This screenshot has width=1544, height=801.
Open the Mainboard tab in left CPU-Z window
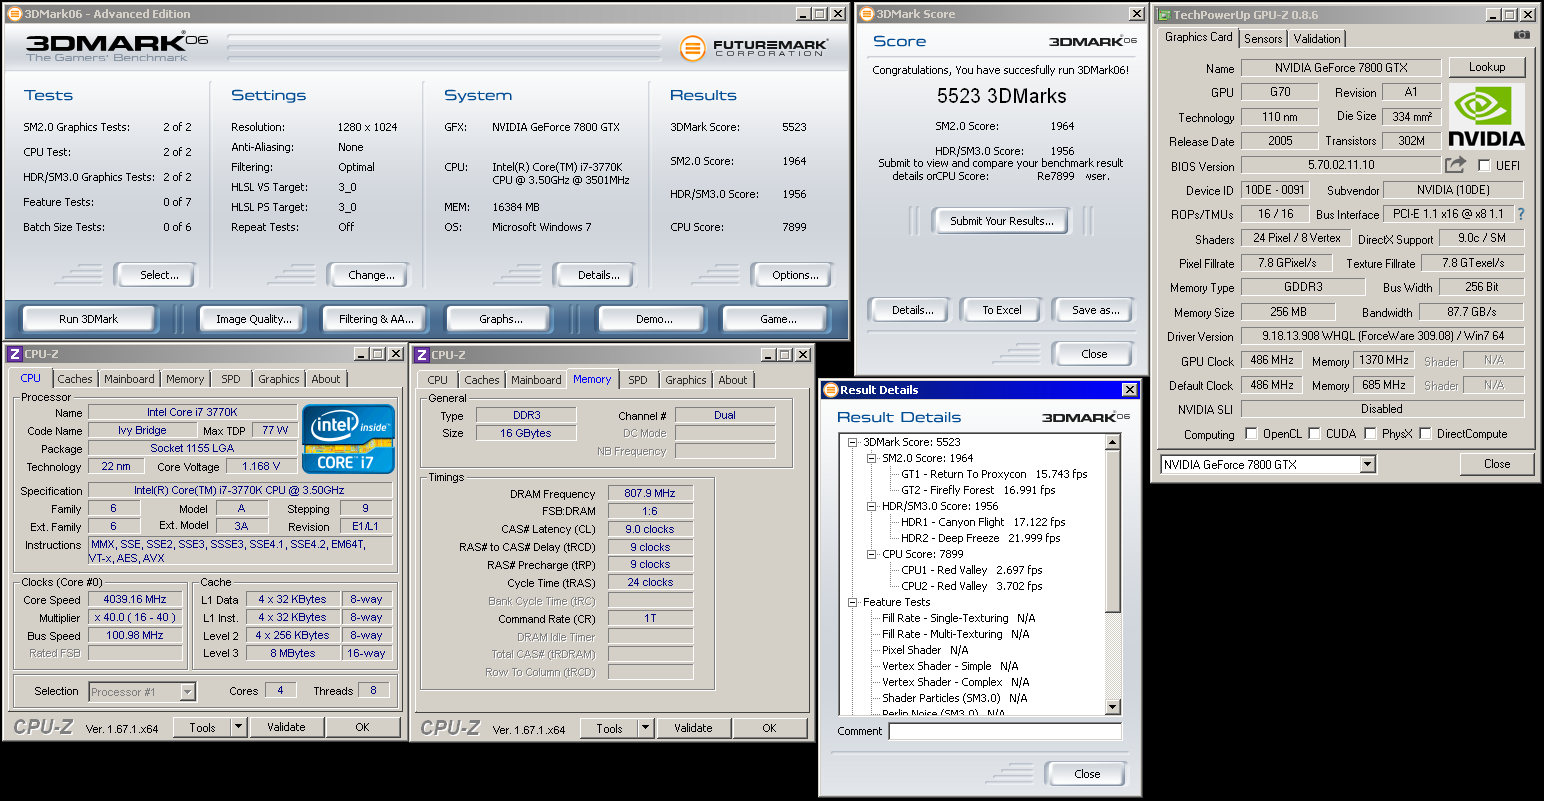(x=129, y=379)
